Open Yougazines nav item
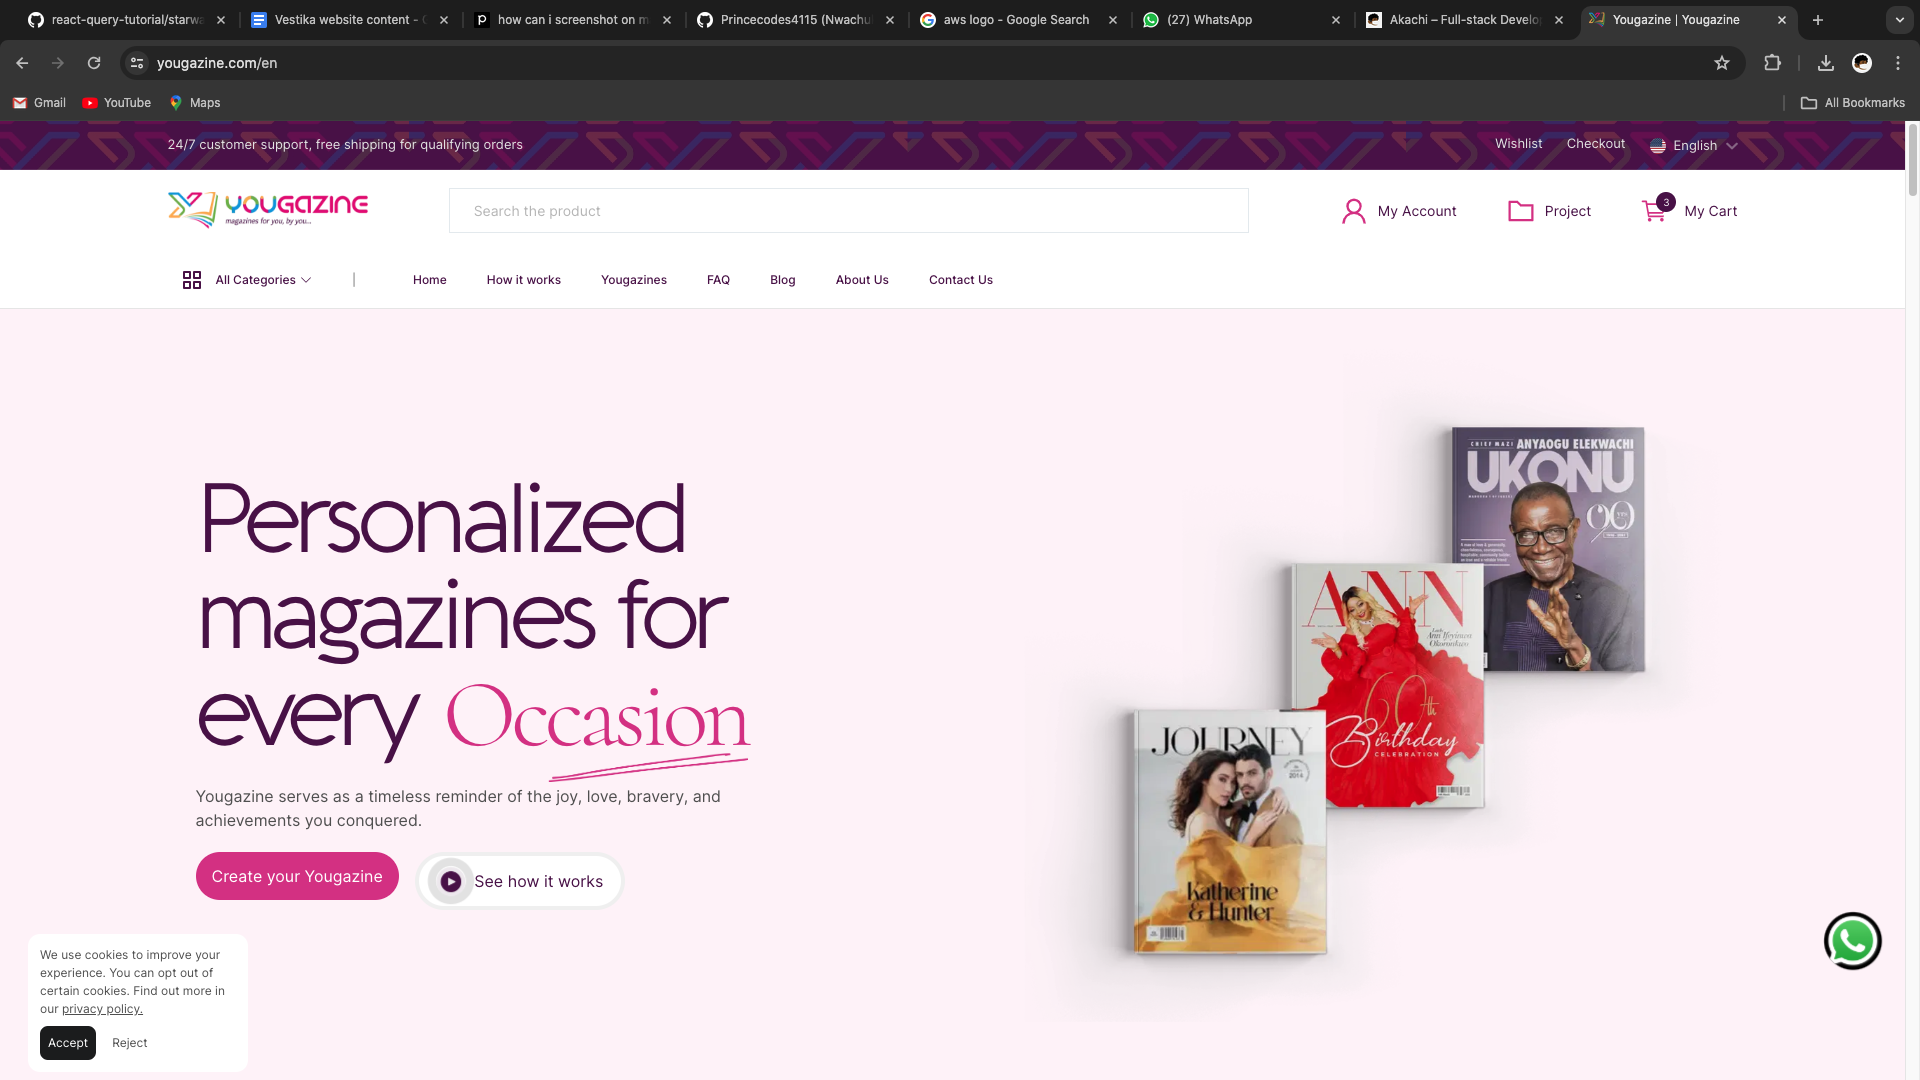The height and width of the screenshot is (1080, 1920). [634, 280]
